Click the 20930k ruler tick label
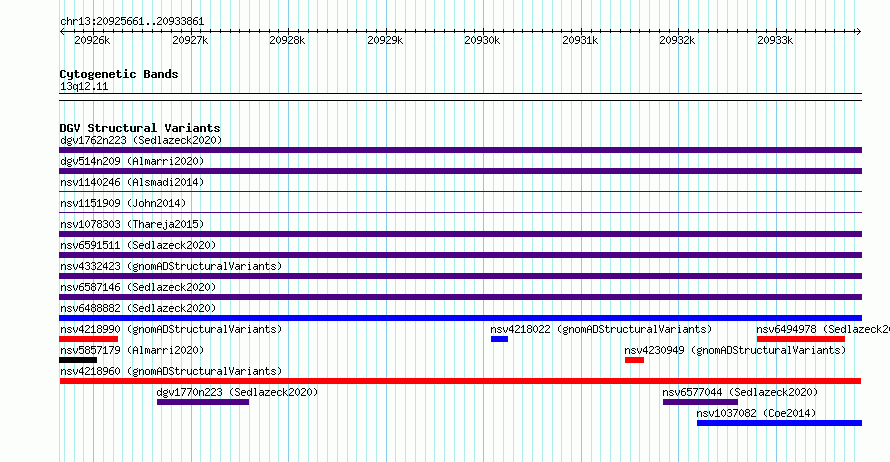Image resolution: width=890 pixels, height=462 pixels. point(482,40)
